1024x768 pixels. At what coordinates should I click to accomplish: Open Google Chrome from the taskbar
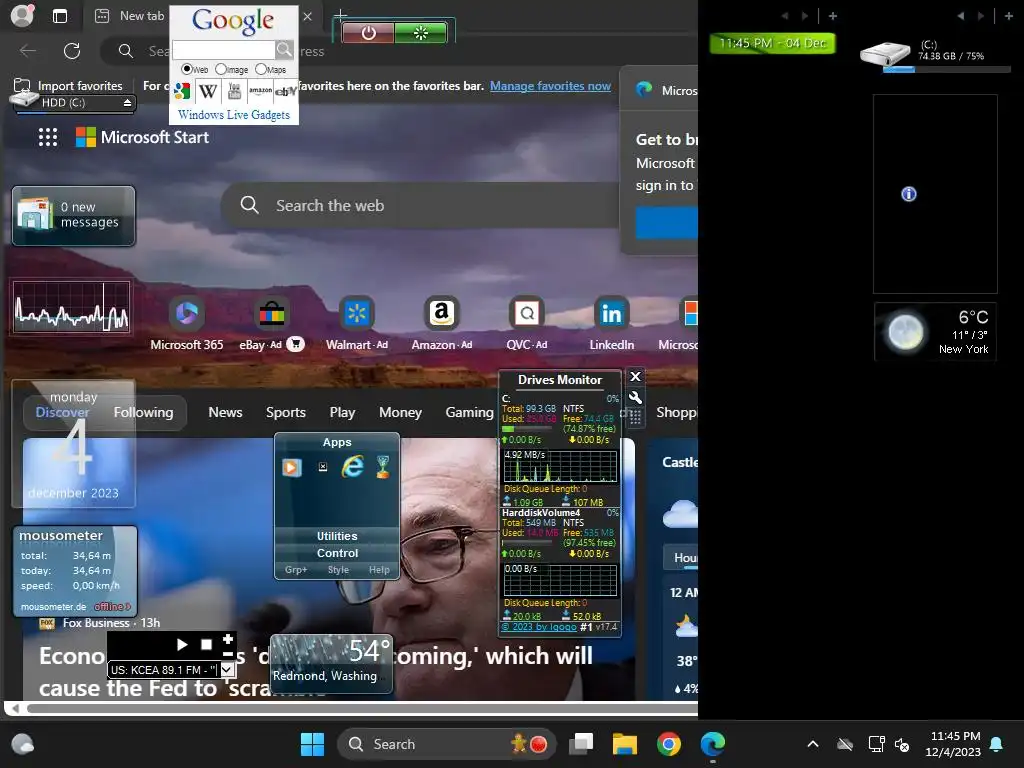point(668,744)
